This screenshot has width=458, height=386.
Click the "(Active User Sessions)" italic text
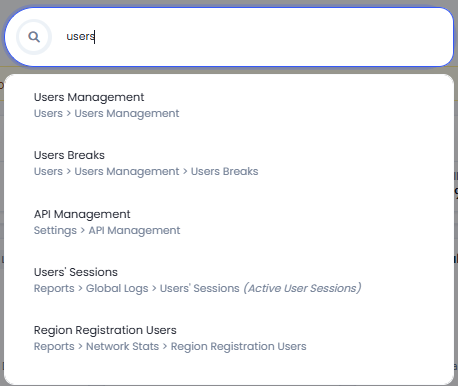pos(302,288)
